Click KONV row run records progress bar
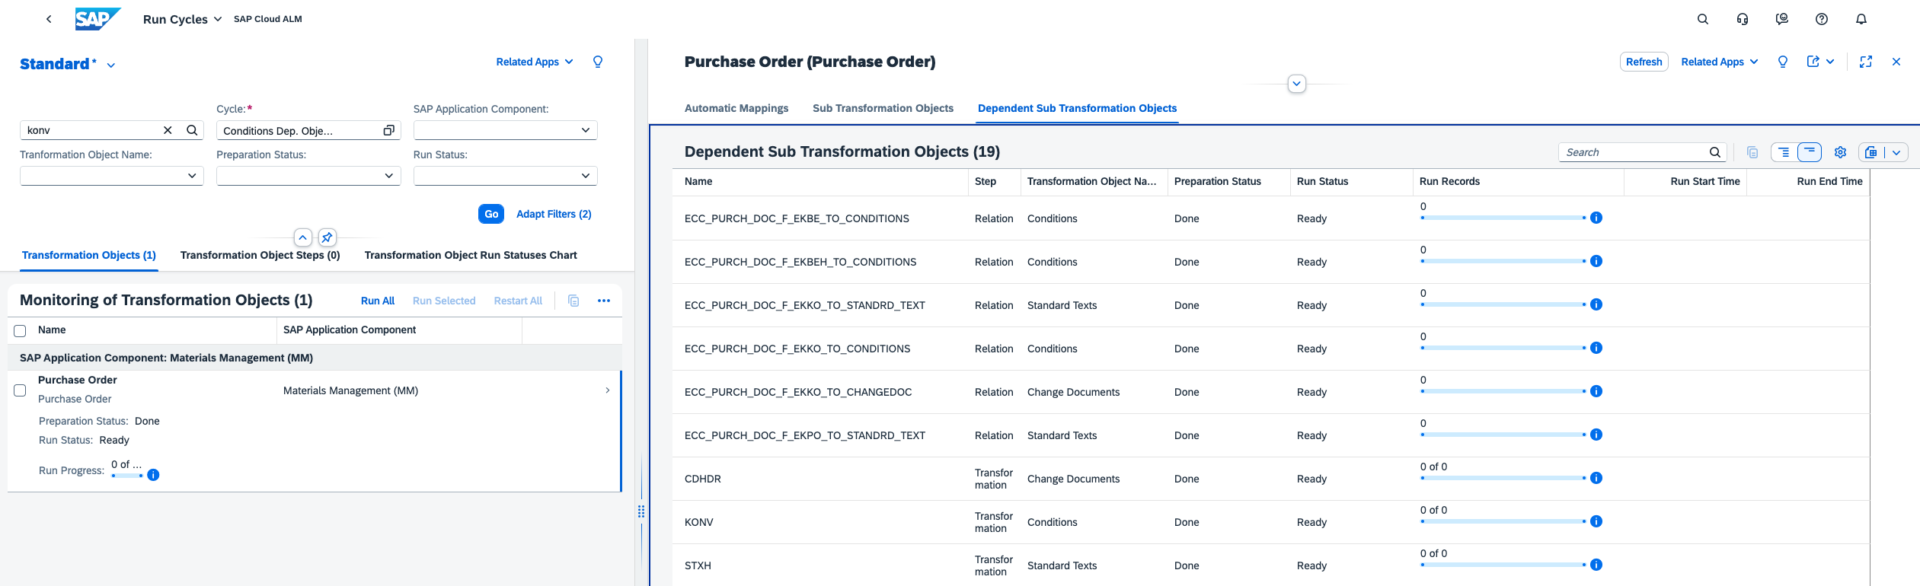Screen dimensions: 1920x586 tap(1502, 522)
